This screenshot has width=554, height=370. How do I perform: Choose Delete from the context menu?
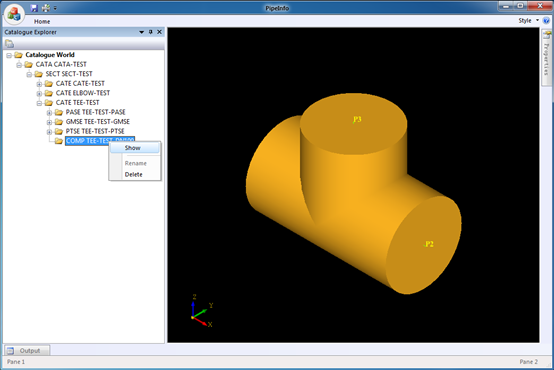pyautogui.click(x=134, y=175)
